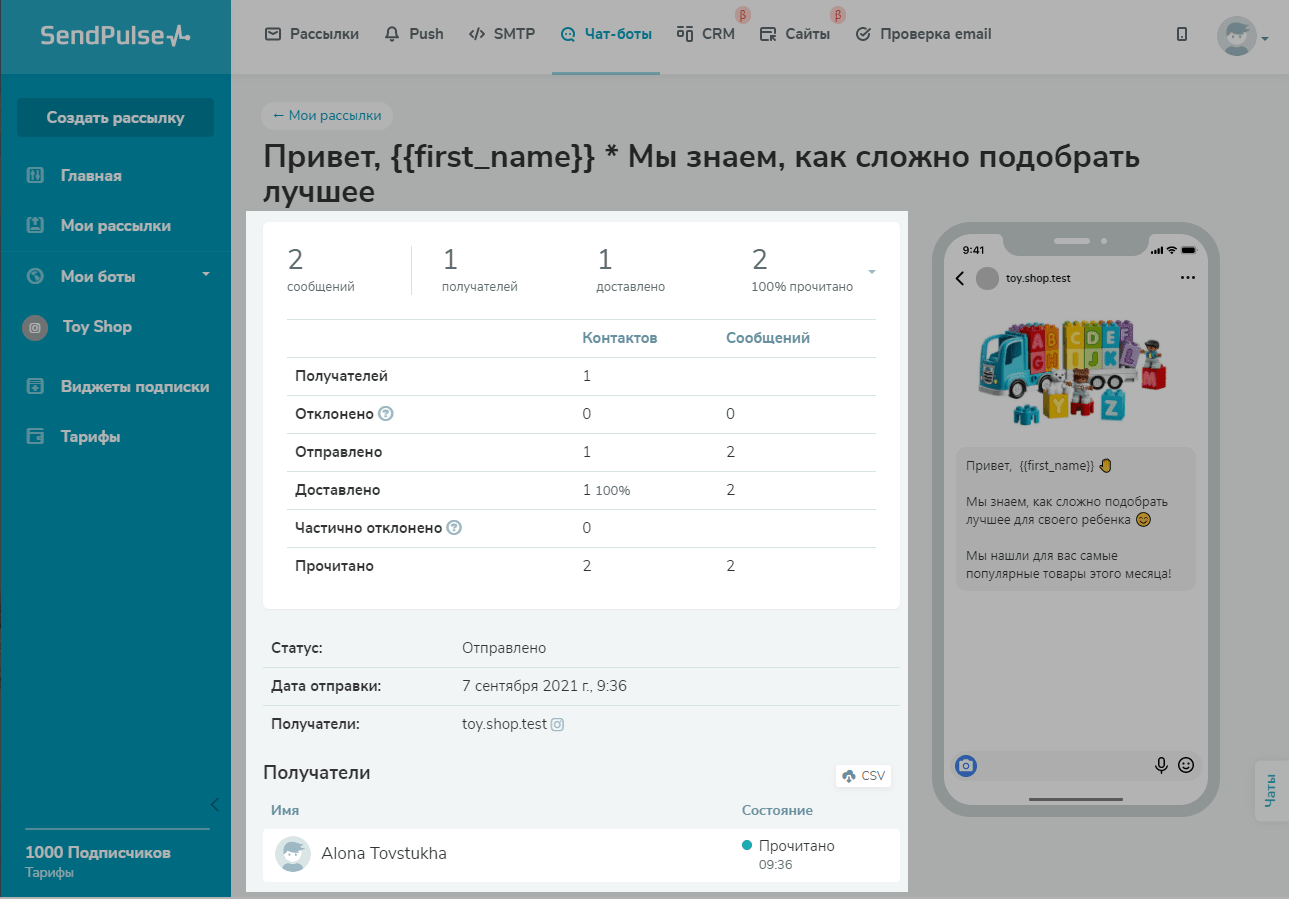The height and width of the screenshot is (899, 1289).
Task: Open three-dots menu in phone preview
Action: (1187, 277)
